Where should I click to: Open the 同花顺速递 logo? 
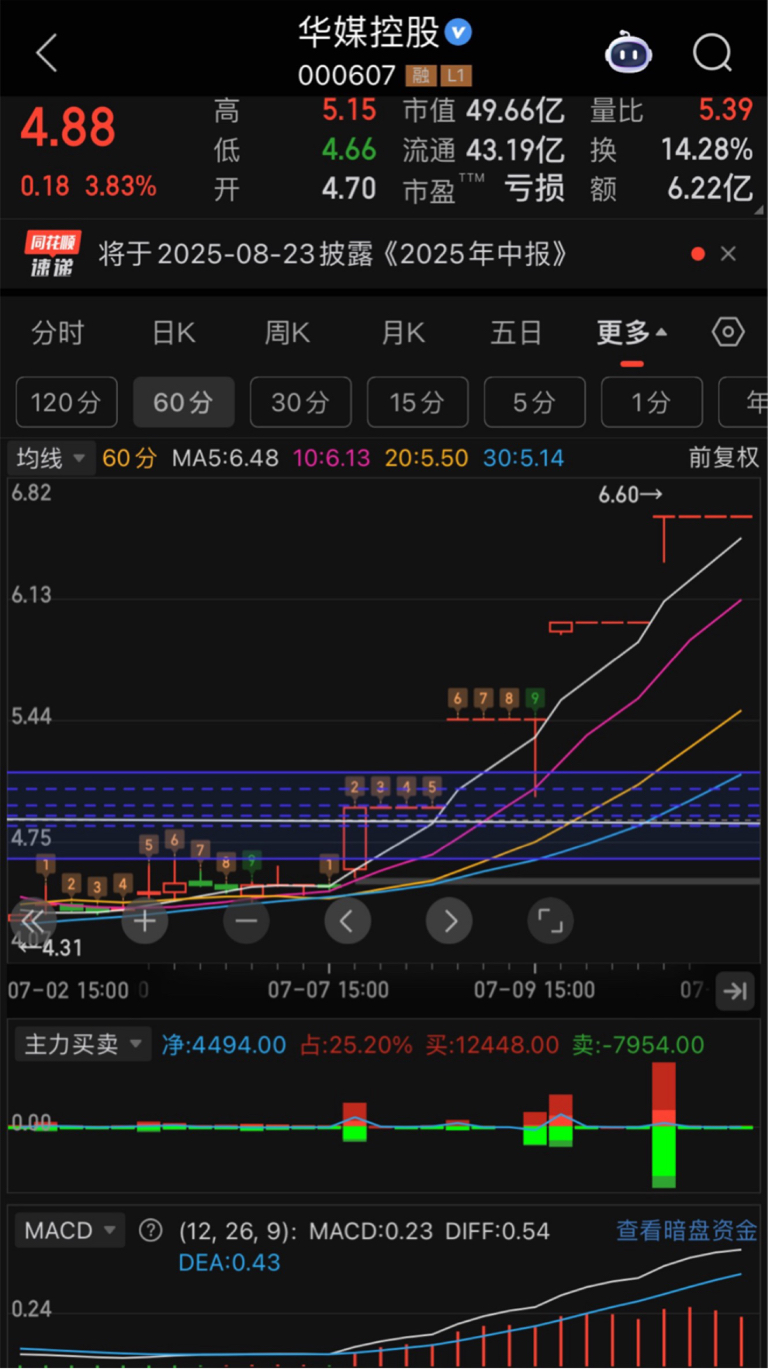(53, 254)
